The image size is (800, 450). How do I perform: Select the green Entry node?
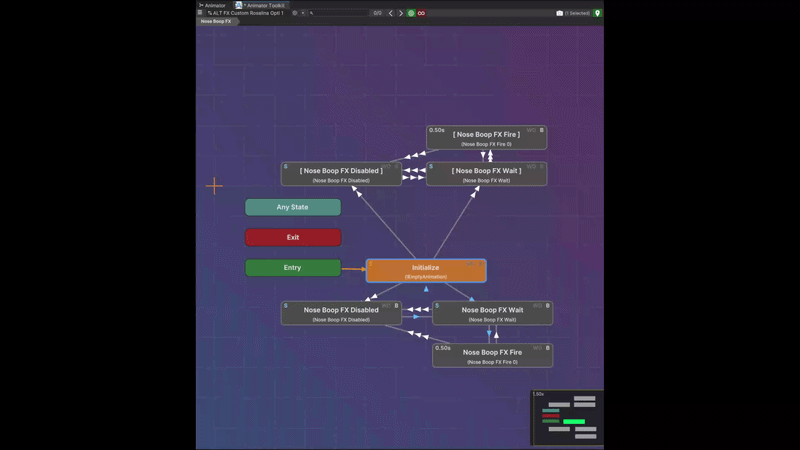pos(293,267)
